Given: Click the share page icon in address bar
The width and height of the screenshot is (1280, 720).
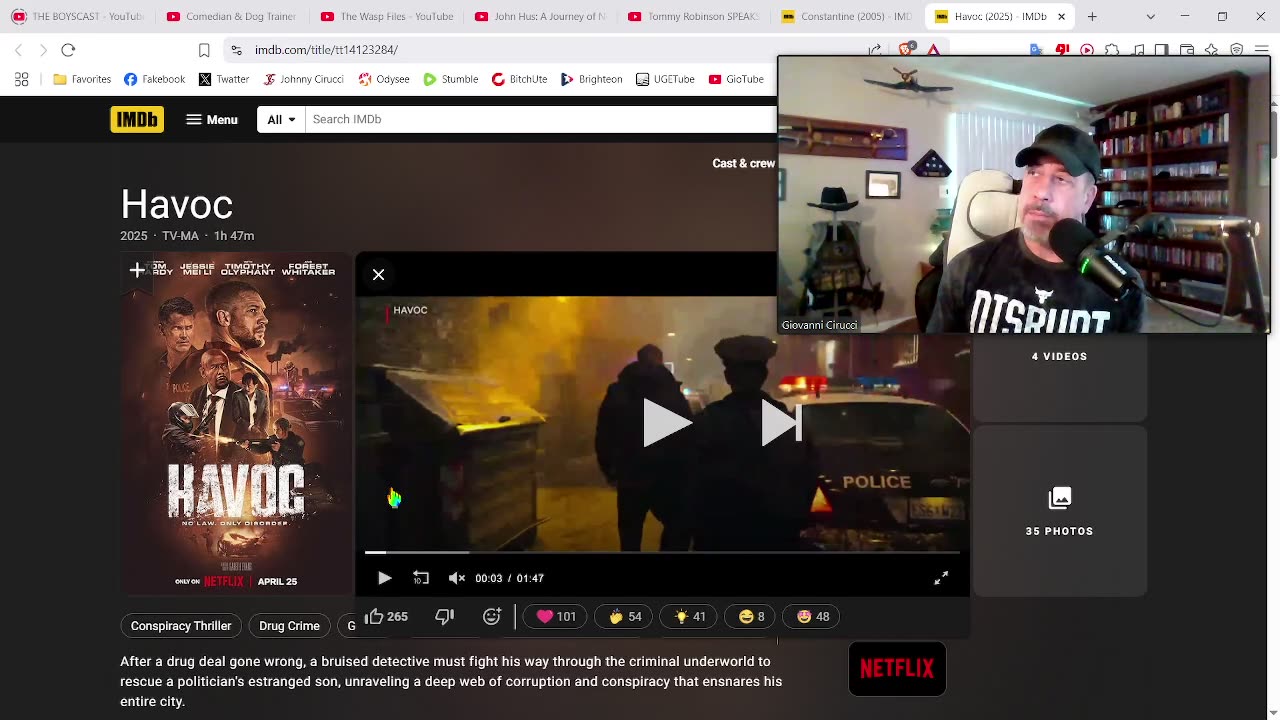Looking at the screenshot, I should click(875, 50).
